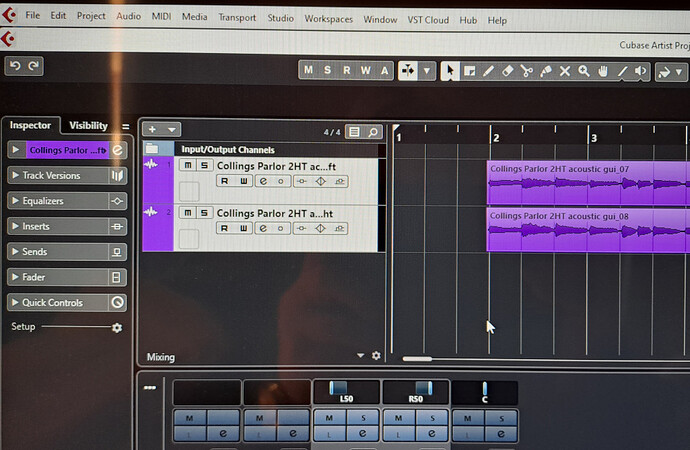Solo track 1 Collings Parlor 2HT ac...ft

204,165
